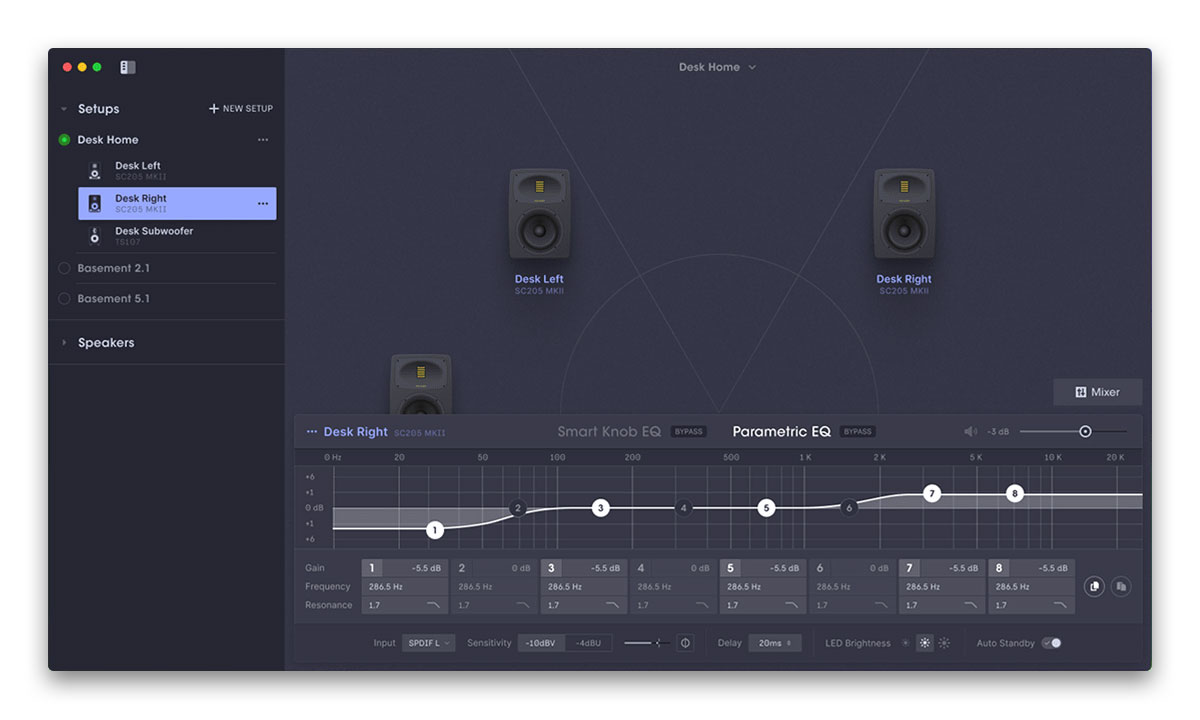The width and height of the screenshot is (1200, 720).
Task: Open Desk Home setup more options
Action: click(x=263, y=140)
